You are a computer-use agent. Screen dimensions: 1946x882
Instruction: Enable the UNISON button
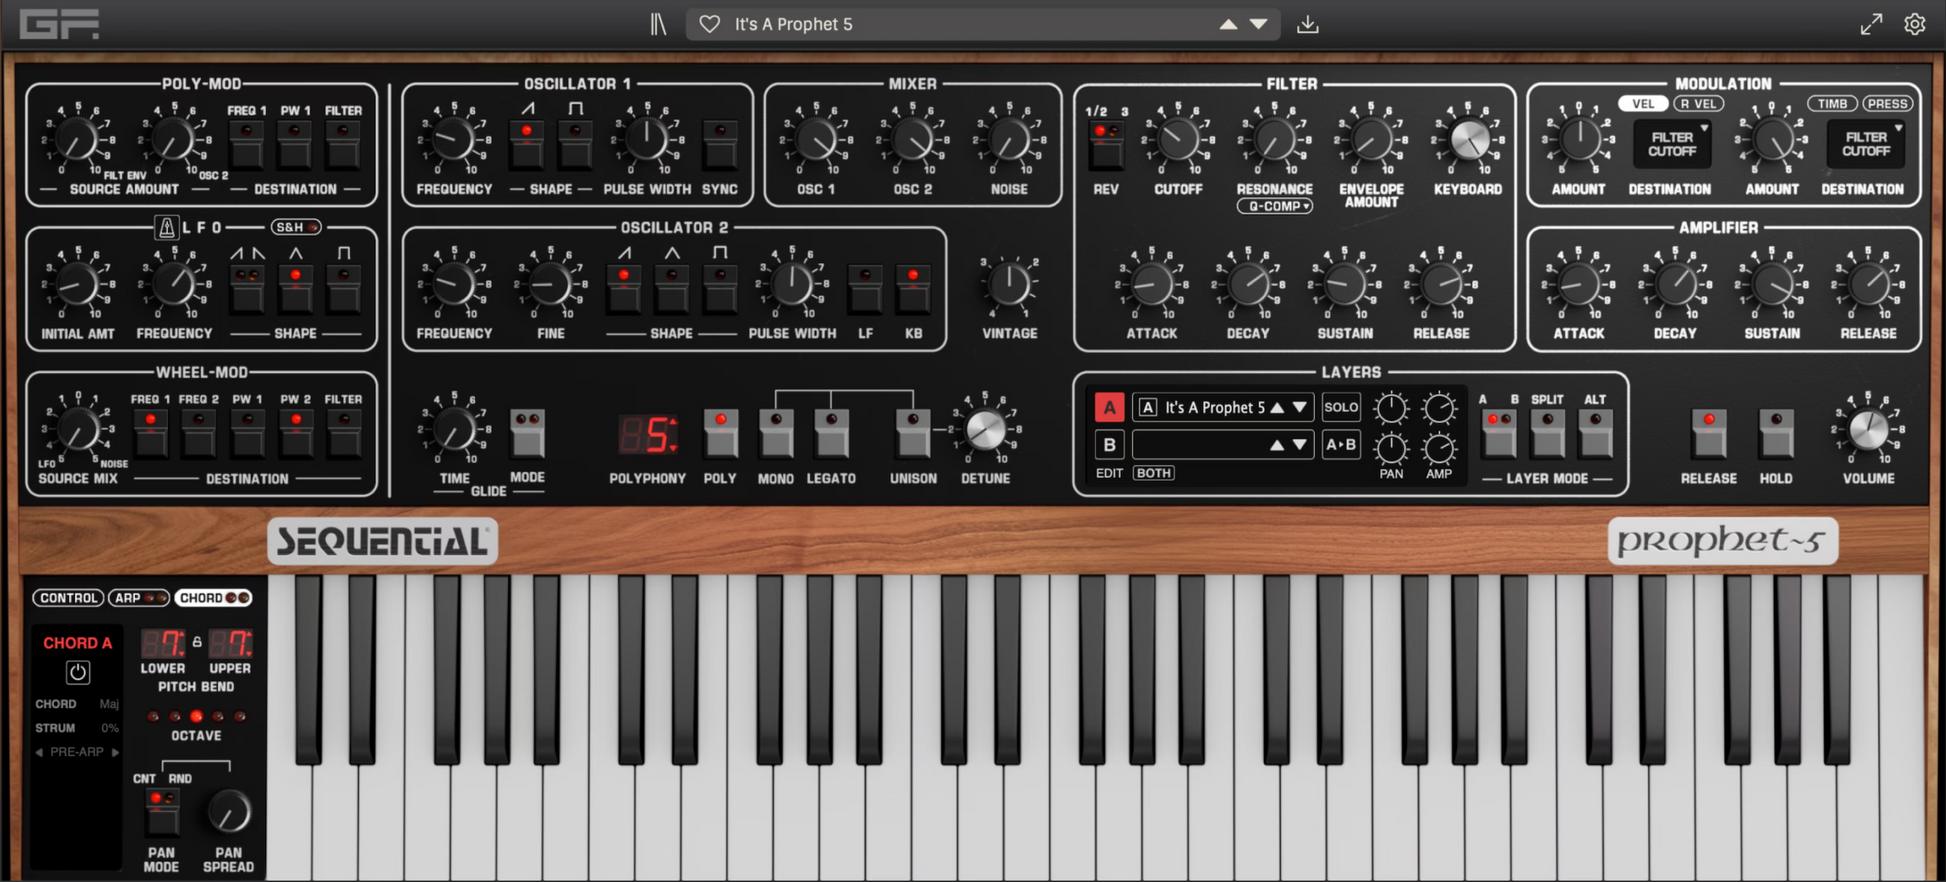(x=913, y=432)
